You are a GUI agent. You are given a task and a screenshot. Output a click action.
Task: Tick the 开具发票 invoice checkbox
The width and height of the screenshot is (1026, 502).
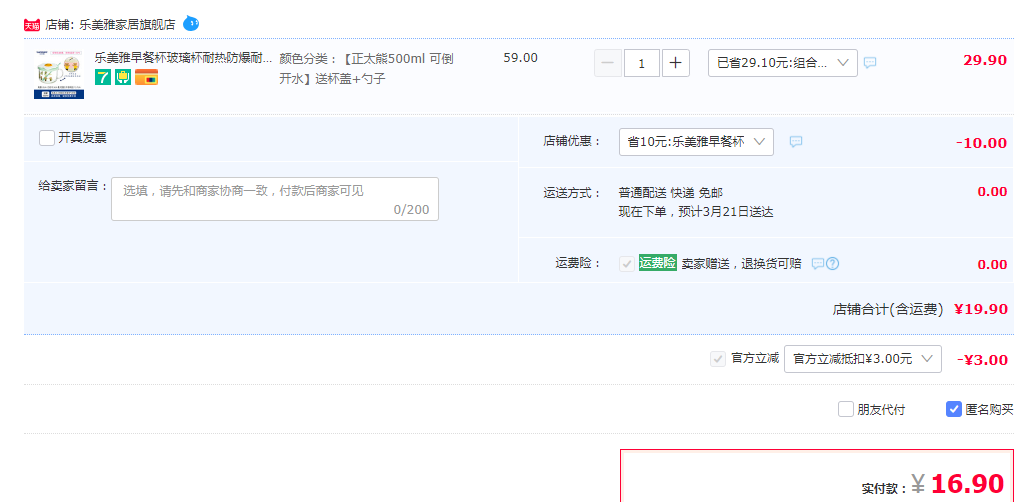point(46,138)
